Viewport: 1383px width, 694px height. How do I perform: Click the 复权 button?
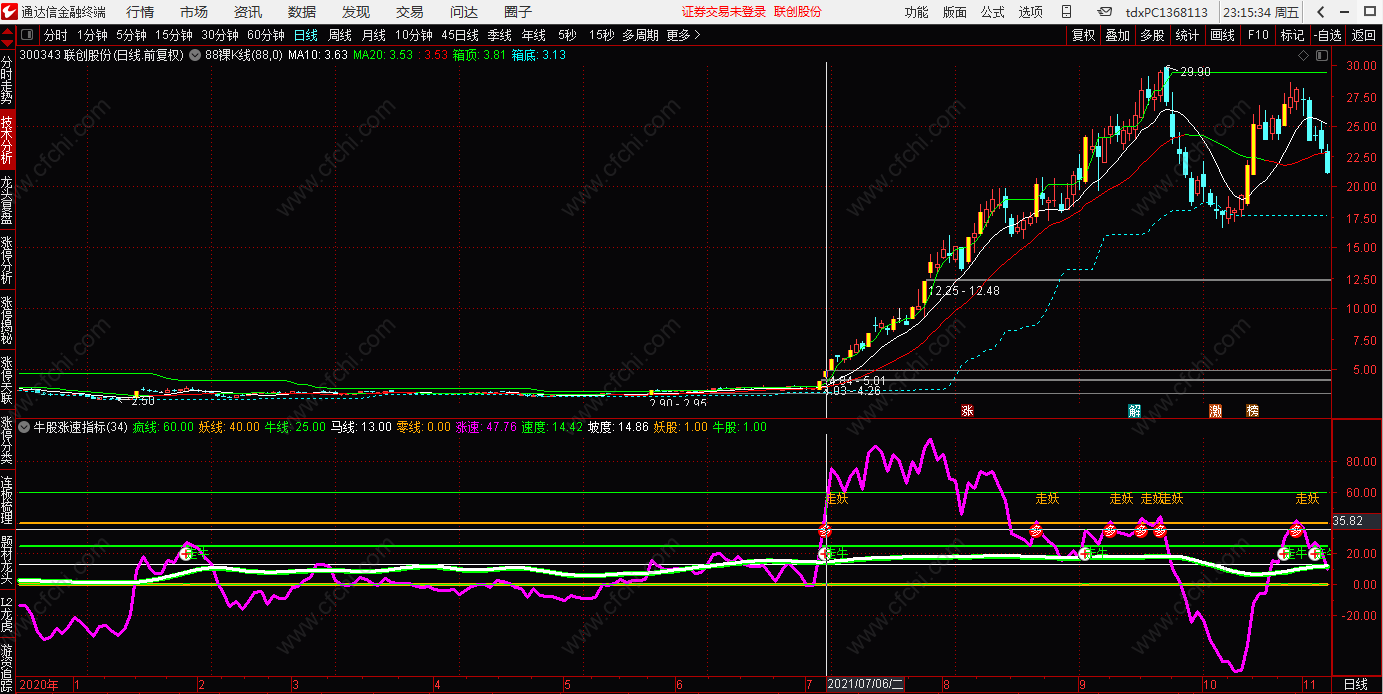(x=1083, y=35)
